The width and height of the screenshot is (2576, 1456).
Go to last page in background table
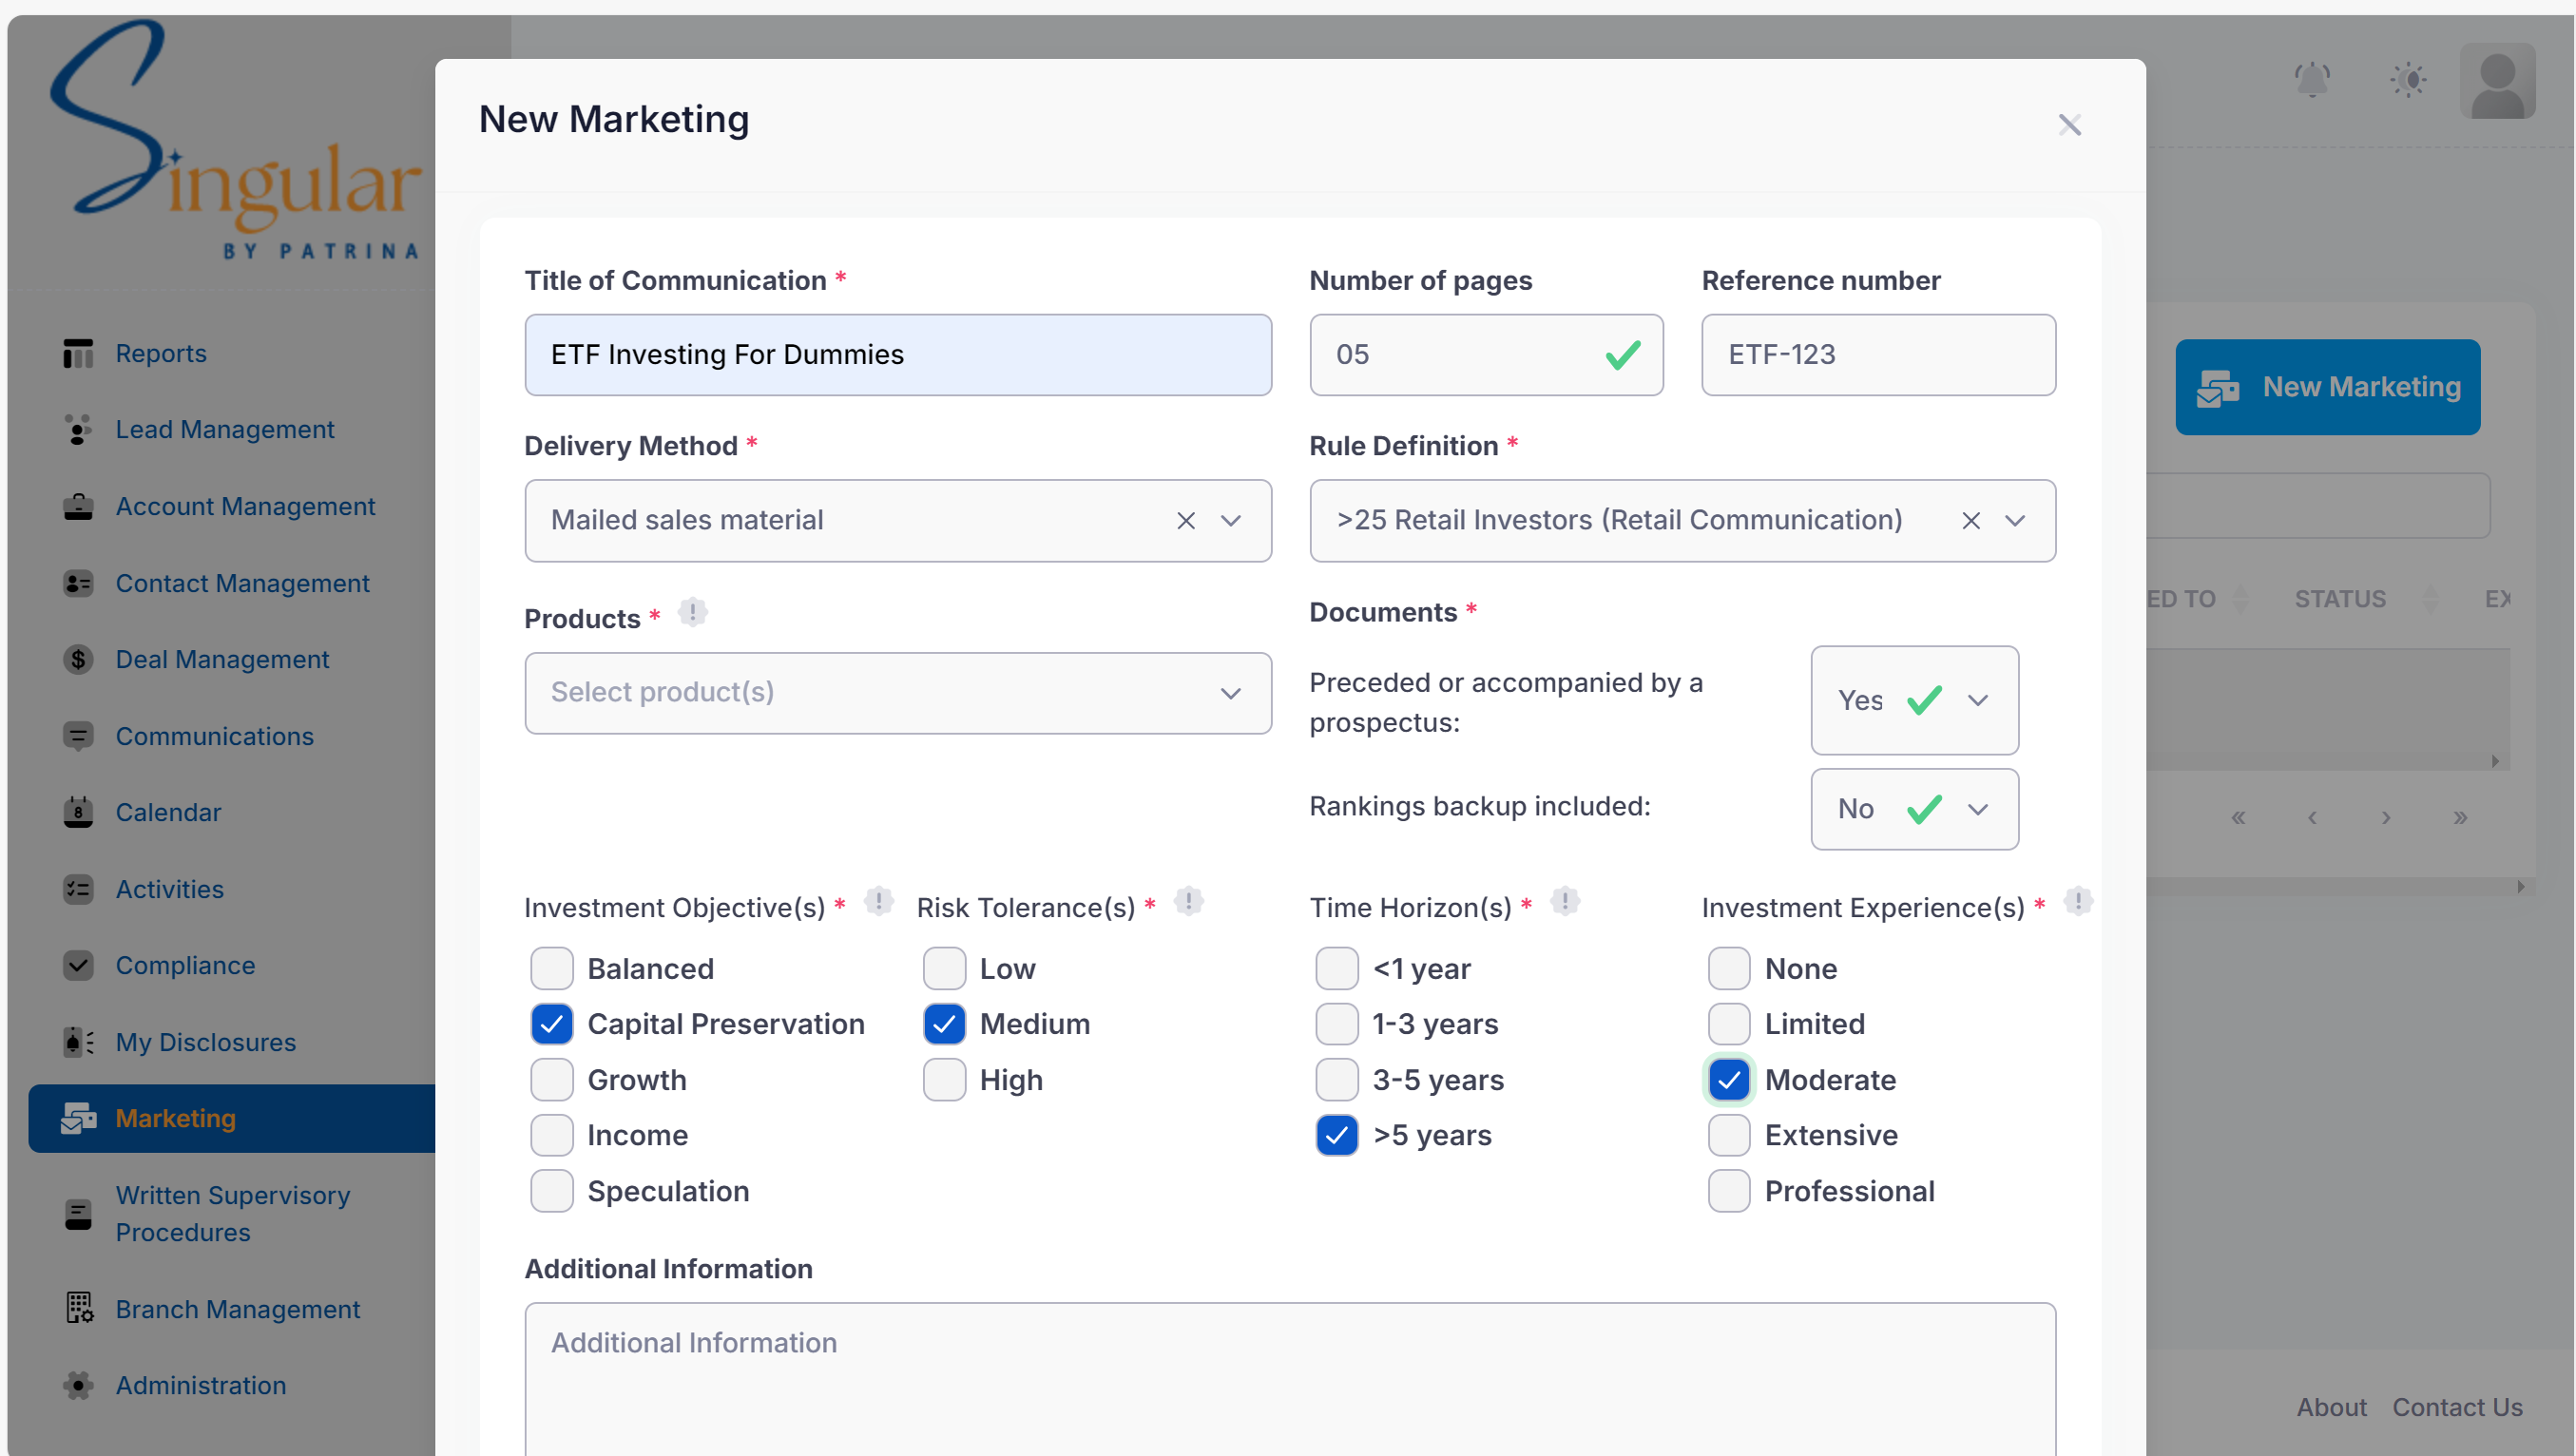[x=2460, y=818]
